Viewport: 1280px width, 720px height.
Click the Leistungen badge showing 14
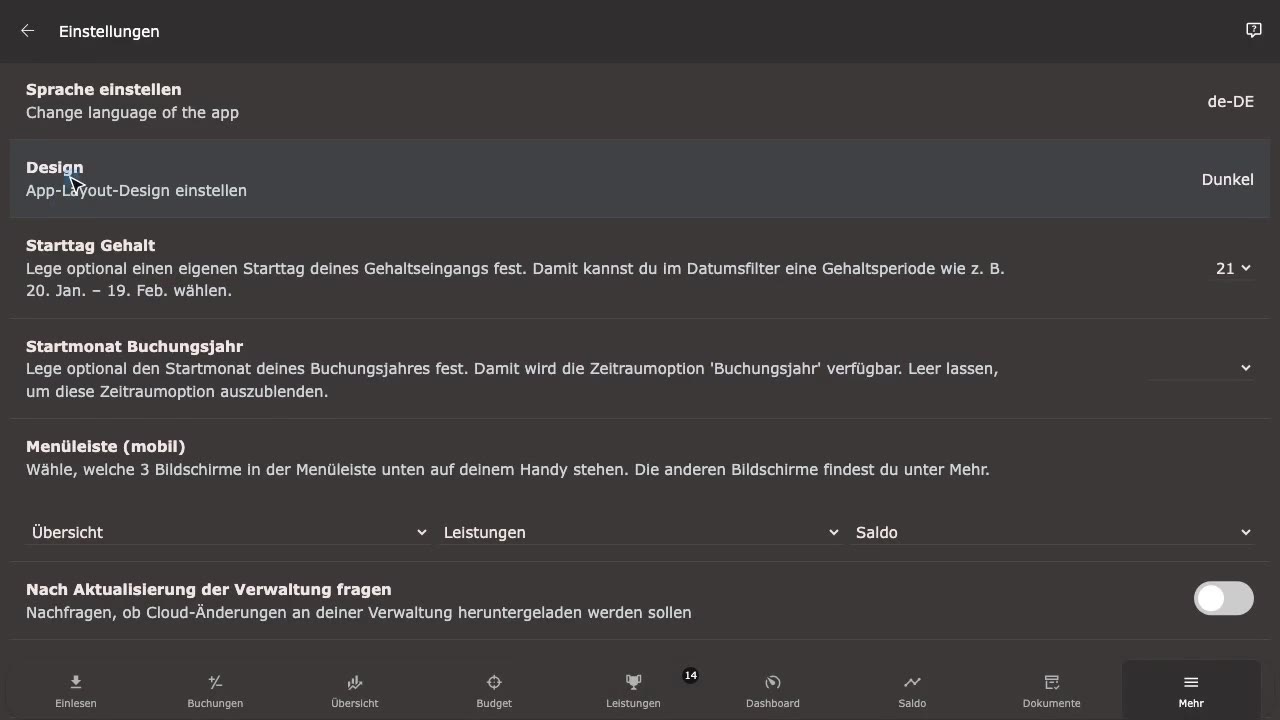690,675
